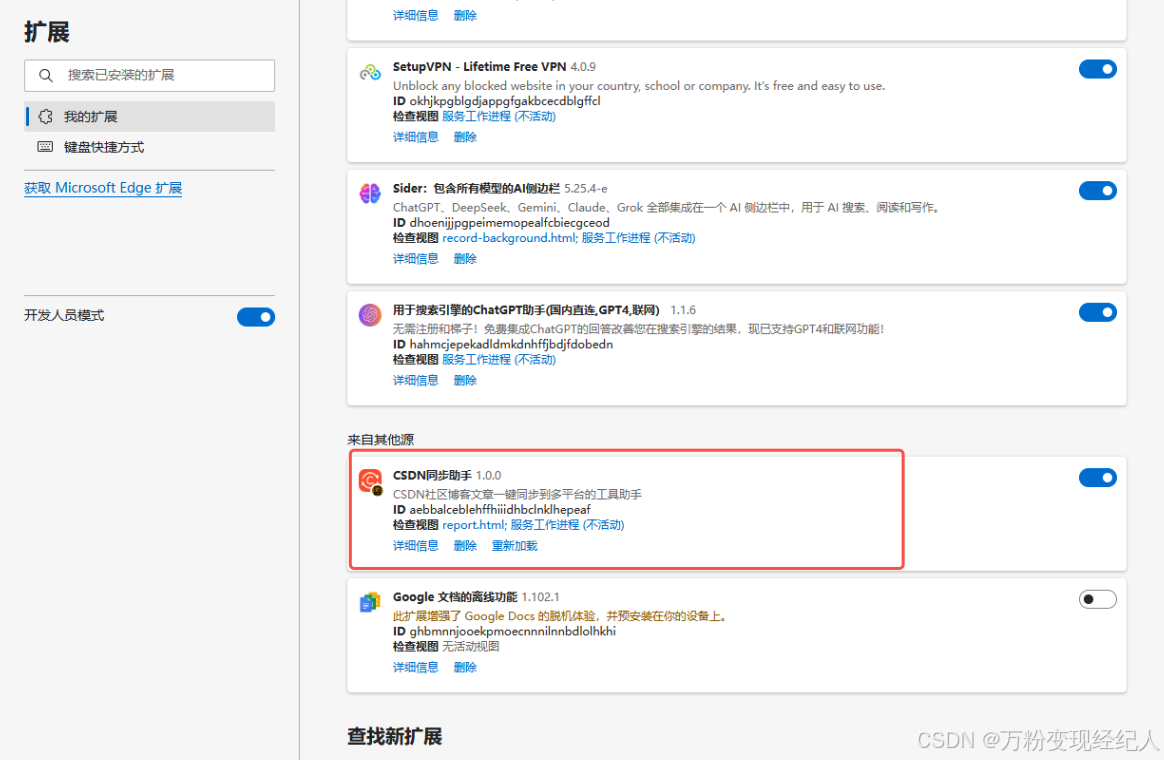This screenshot has height=760, width=1164.
Task: Click the Google extension ID ghbmnnjooekpmoecnnnilnnbdlolhkhi
Action: 513,632
